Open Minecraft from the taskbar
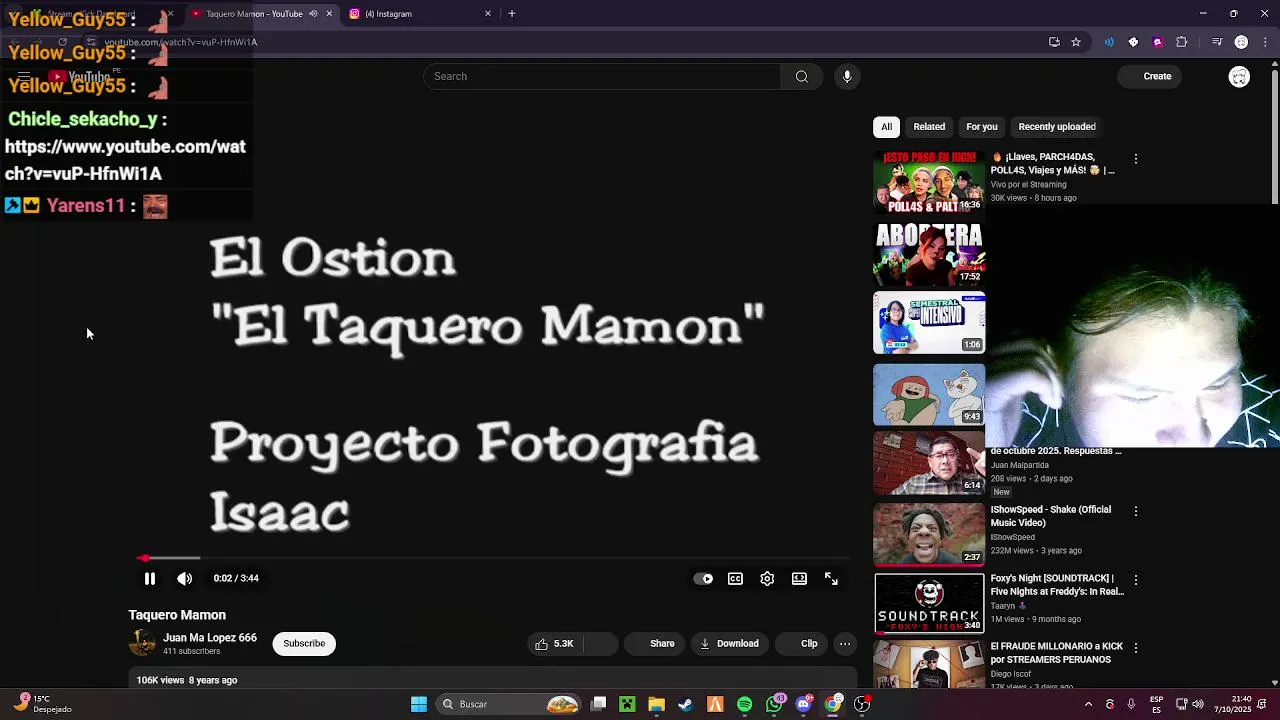Viewport: 1280px width, 720px height. click(627, 704)
